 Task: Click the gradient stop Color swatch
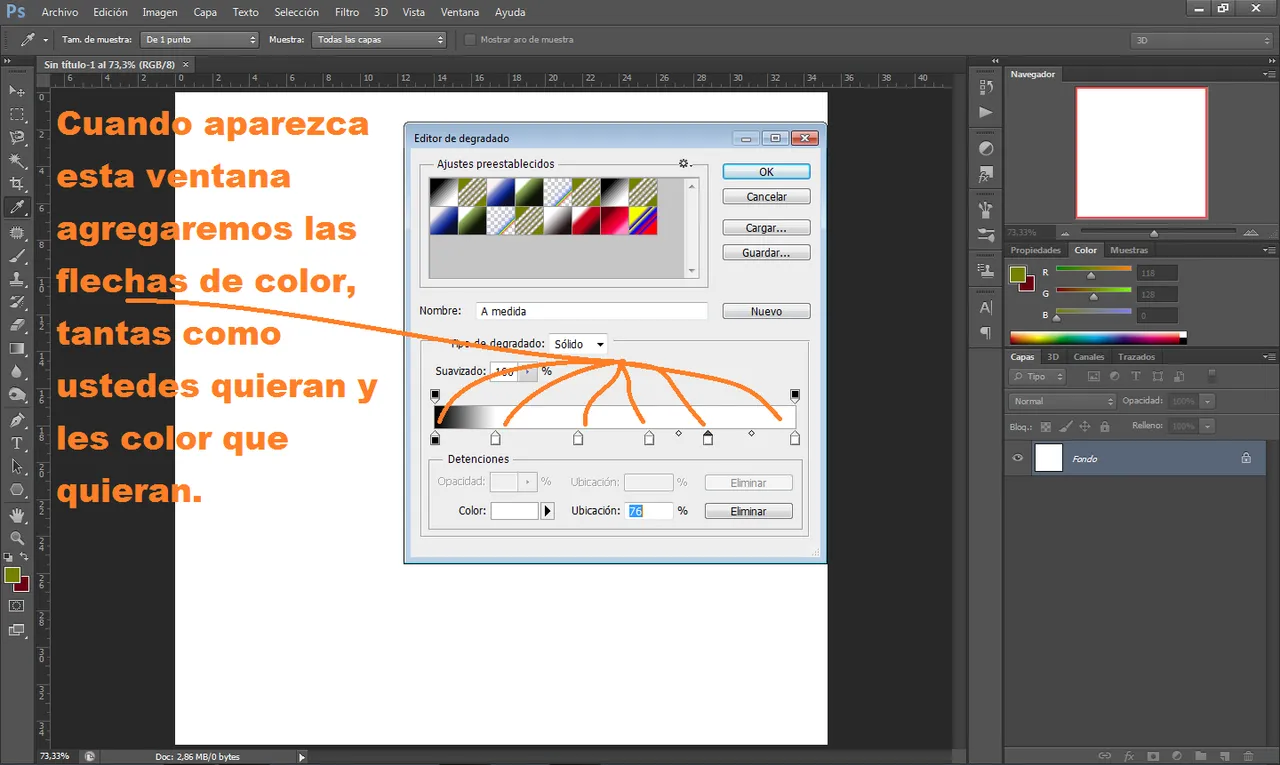[x=515, y=511]
